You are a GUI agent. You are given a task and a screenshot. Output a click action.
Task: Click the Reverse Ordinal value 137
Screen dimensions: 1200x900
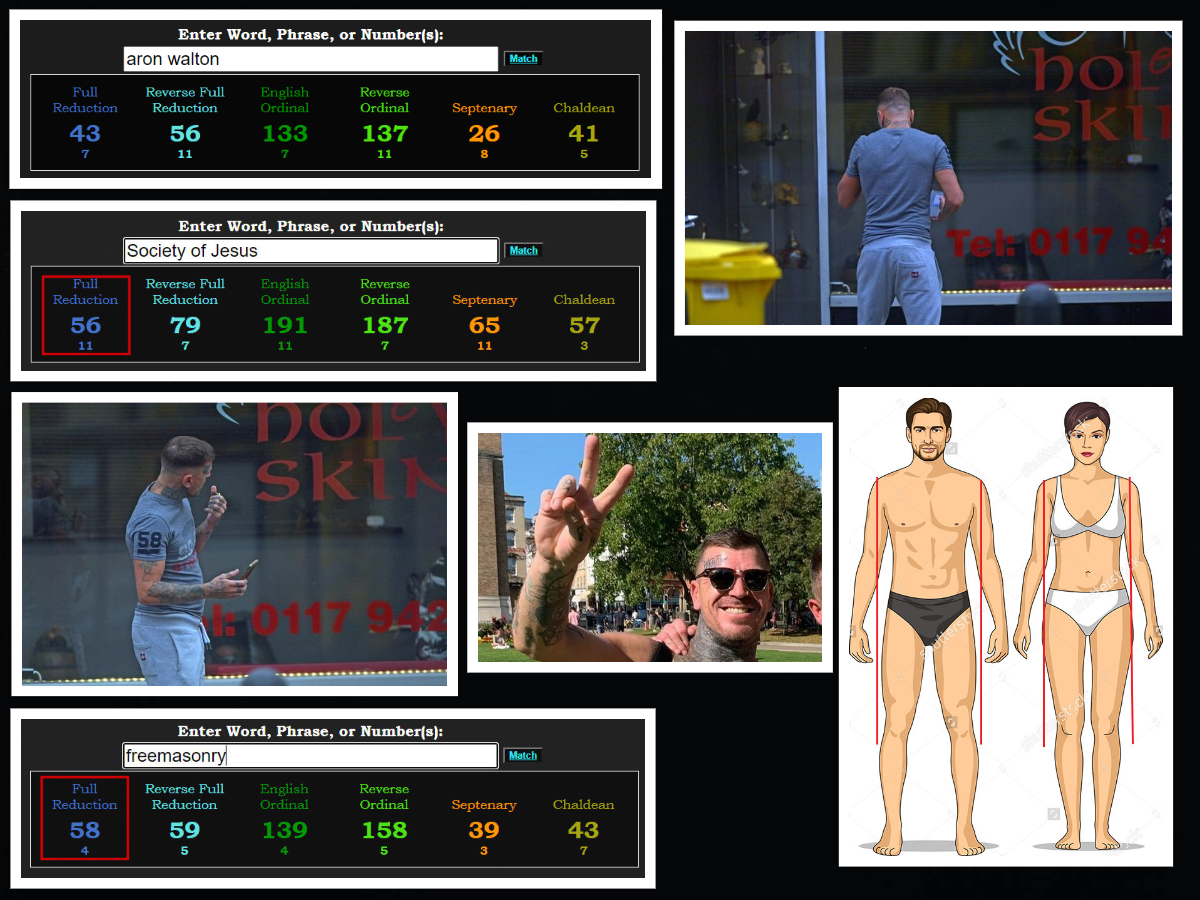(385, 133)
